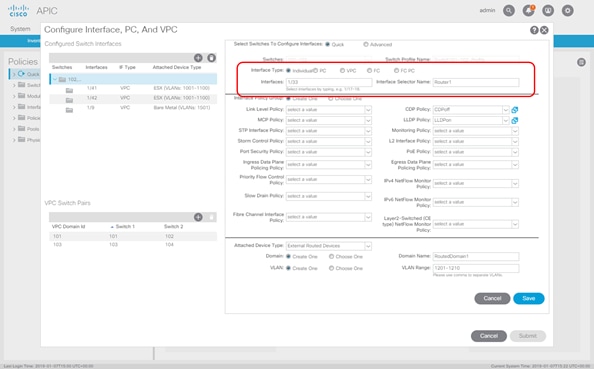The height and width of the screenshot is (369, 594).
Task: Click the Interface Selector Name field
Action: tap(476, 82)
